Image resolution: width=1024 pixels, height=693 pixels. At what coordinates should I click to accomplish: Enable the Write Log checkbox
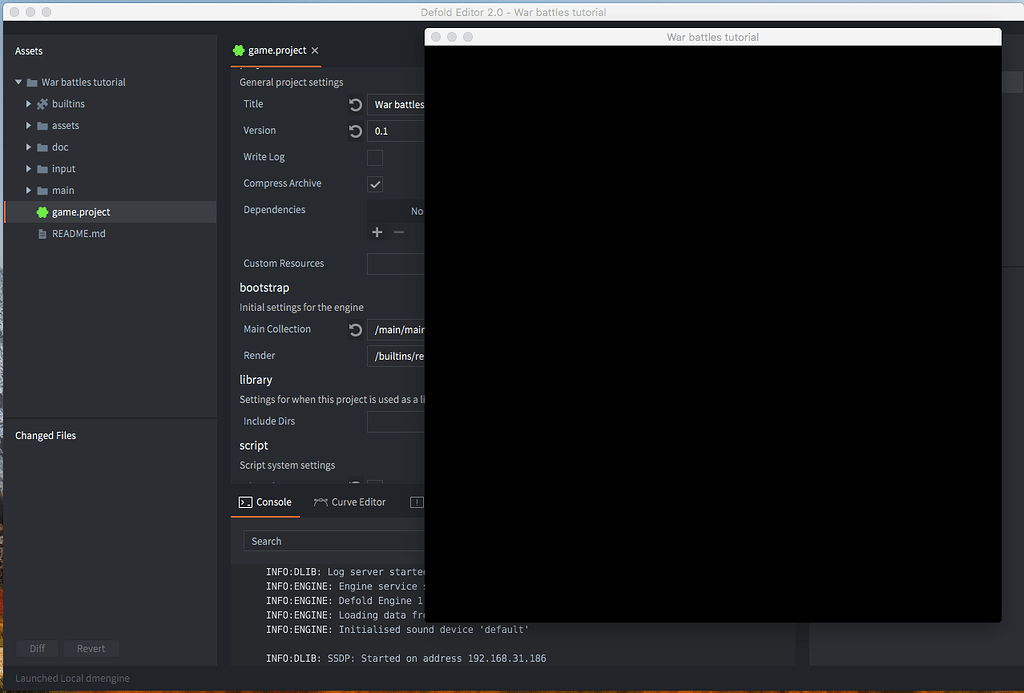coord(375,157)
